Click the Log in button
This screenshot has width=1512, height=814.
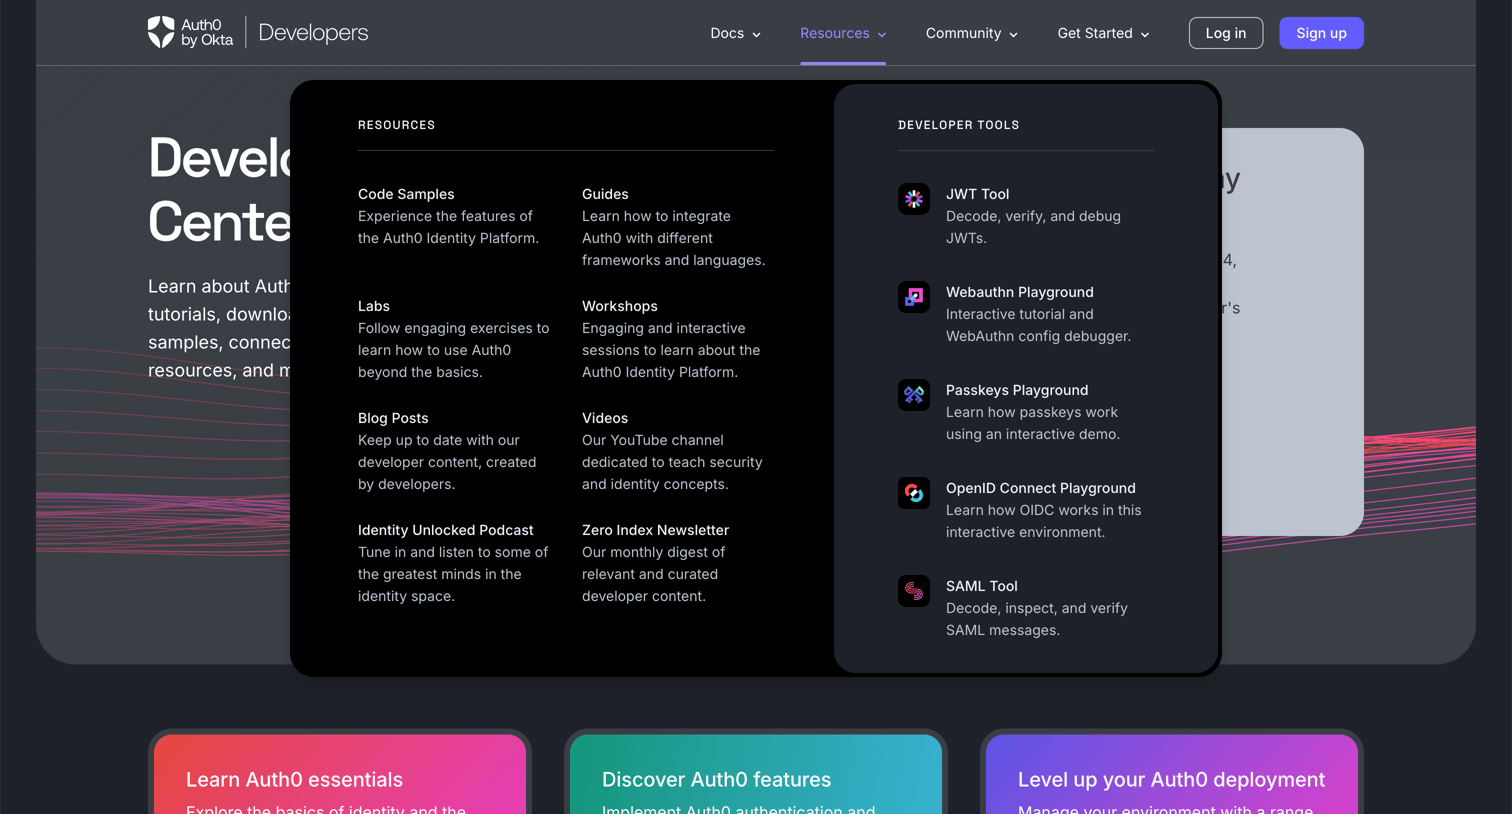tap(1226, 33)
